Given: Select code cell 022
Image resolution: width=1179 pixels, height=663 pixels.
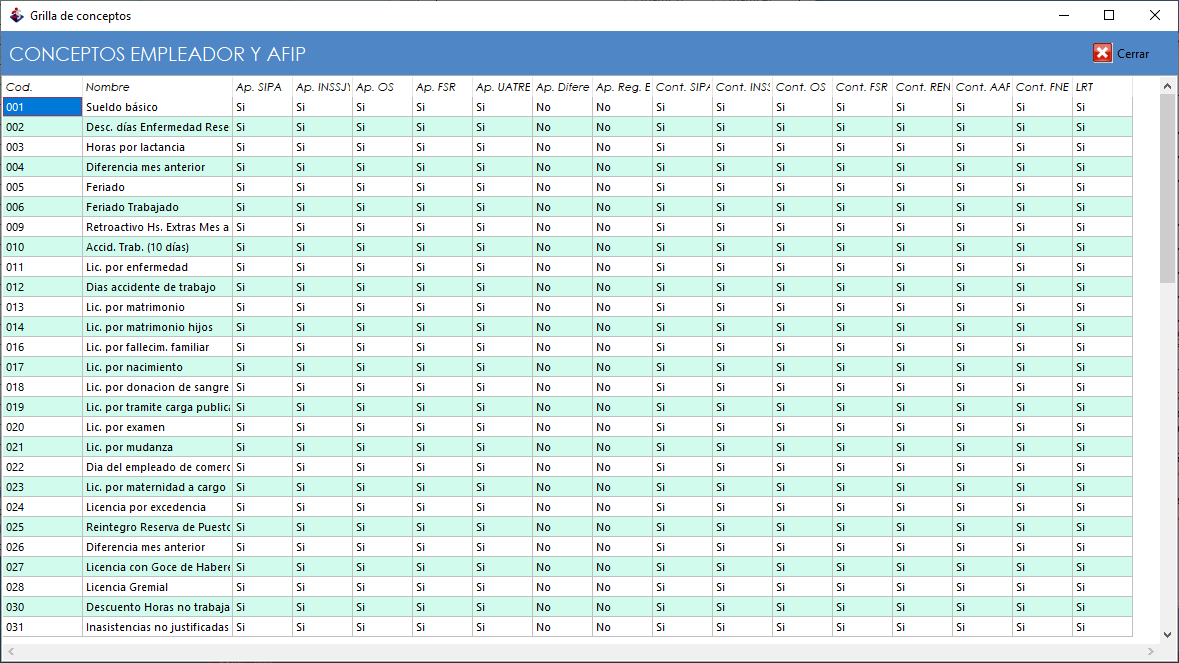Looking at the screenshot, I should (x=42, y=468).
